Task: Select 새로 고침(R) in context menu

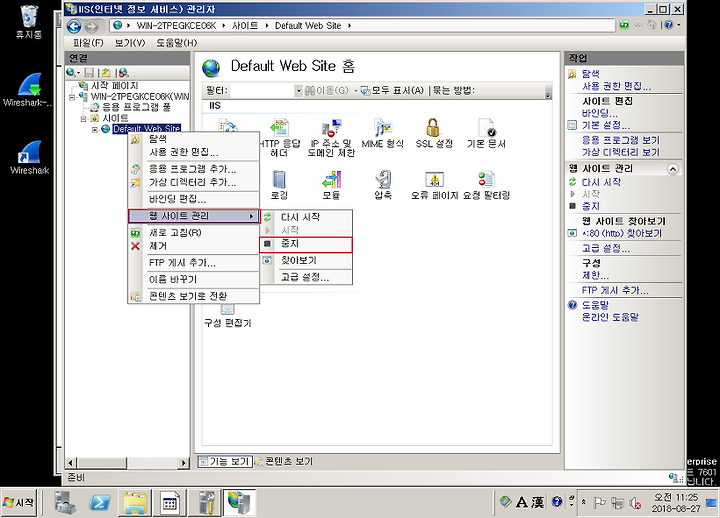Action: (x=194, y=233)
